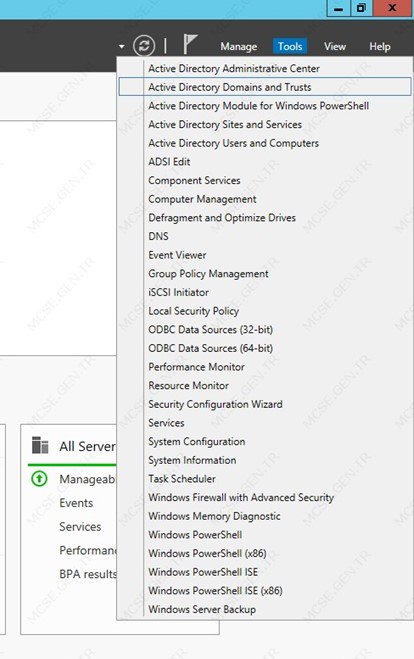Click Events link in All Servers tile
The image size is (414, 659).
pyautogui.click(x=76, y=503)
